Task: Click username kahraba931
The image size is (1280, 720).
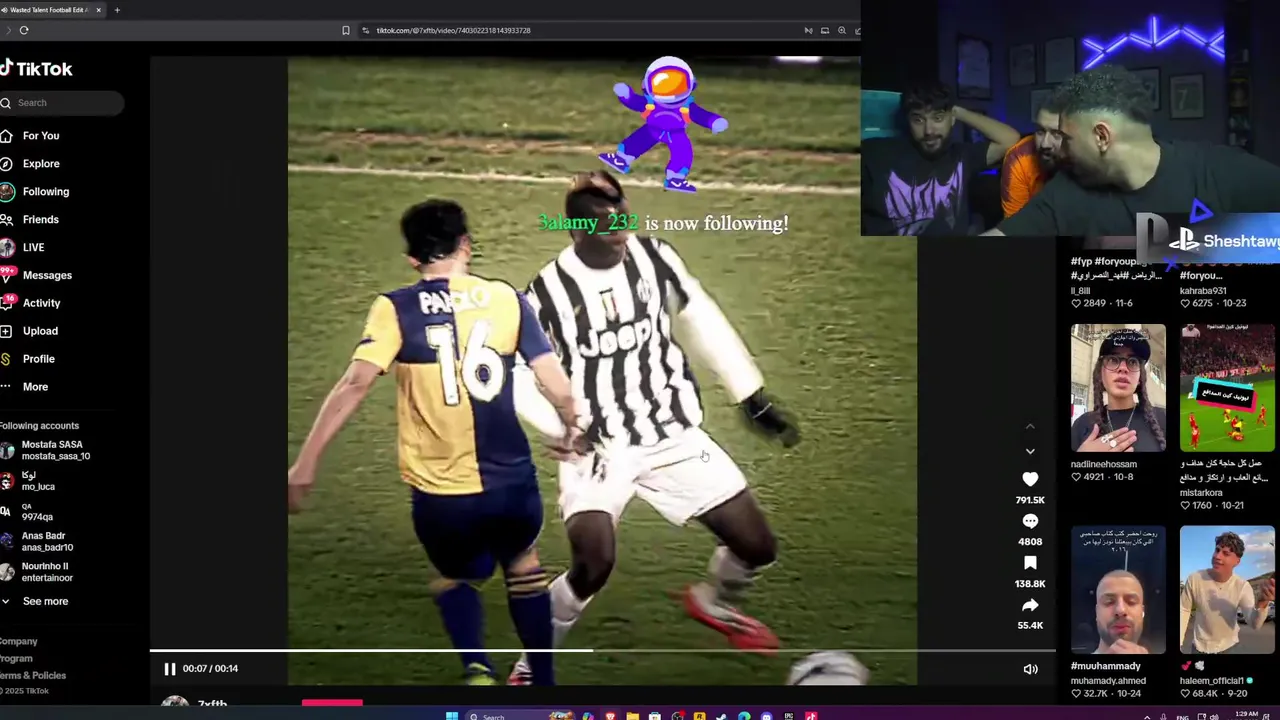Action: pos(1203,291)
